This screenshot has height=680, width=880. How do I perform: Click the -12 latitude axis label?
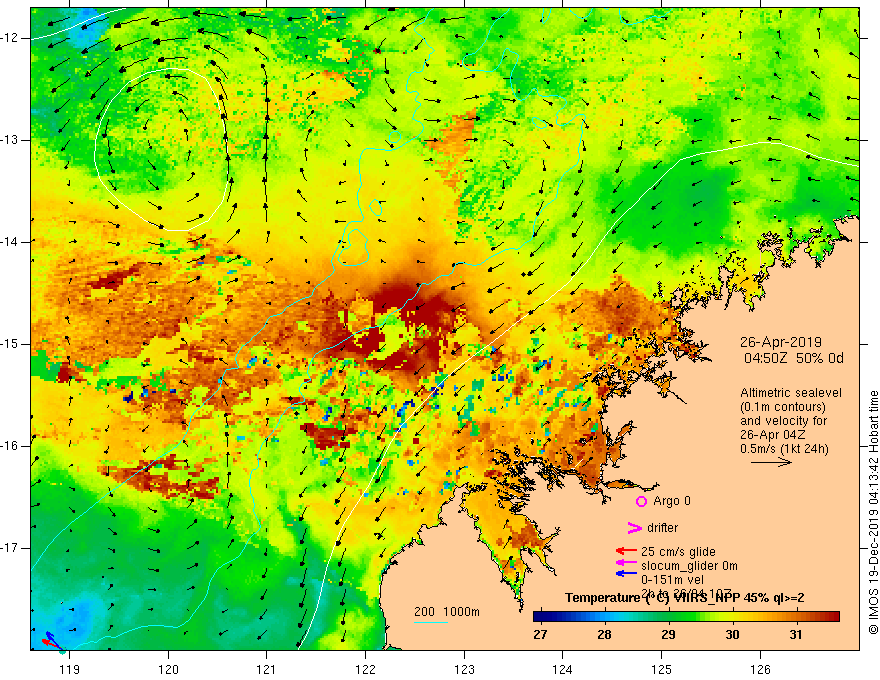11,38
